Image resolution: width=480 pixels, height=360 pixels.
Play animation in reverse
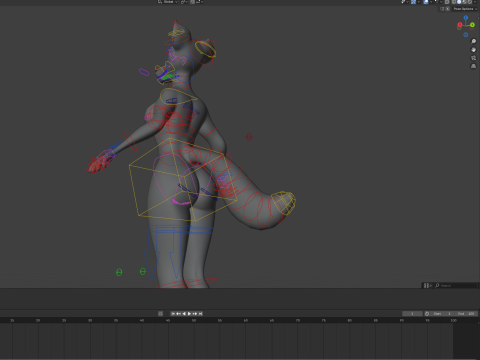click(x=184, y=314)
